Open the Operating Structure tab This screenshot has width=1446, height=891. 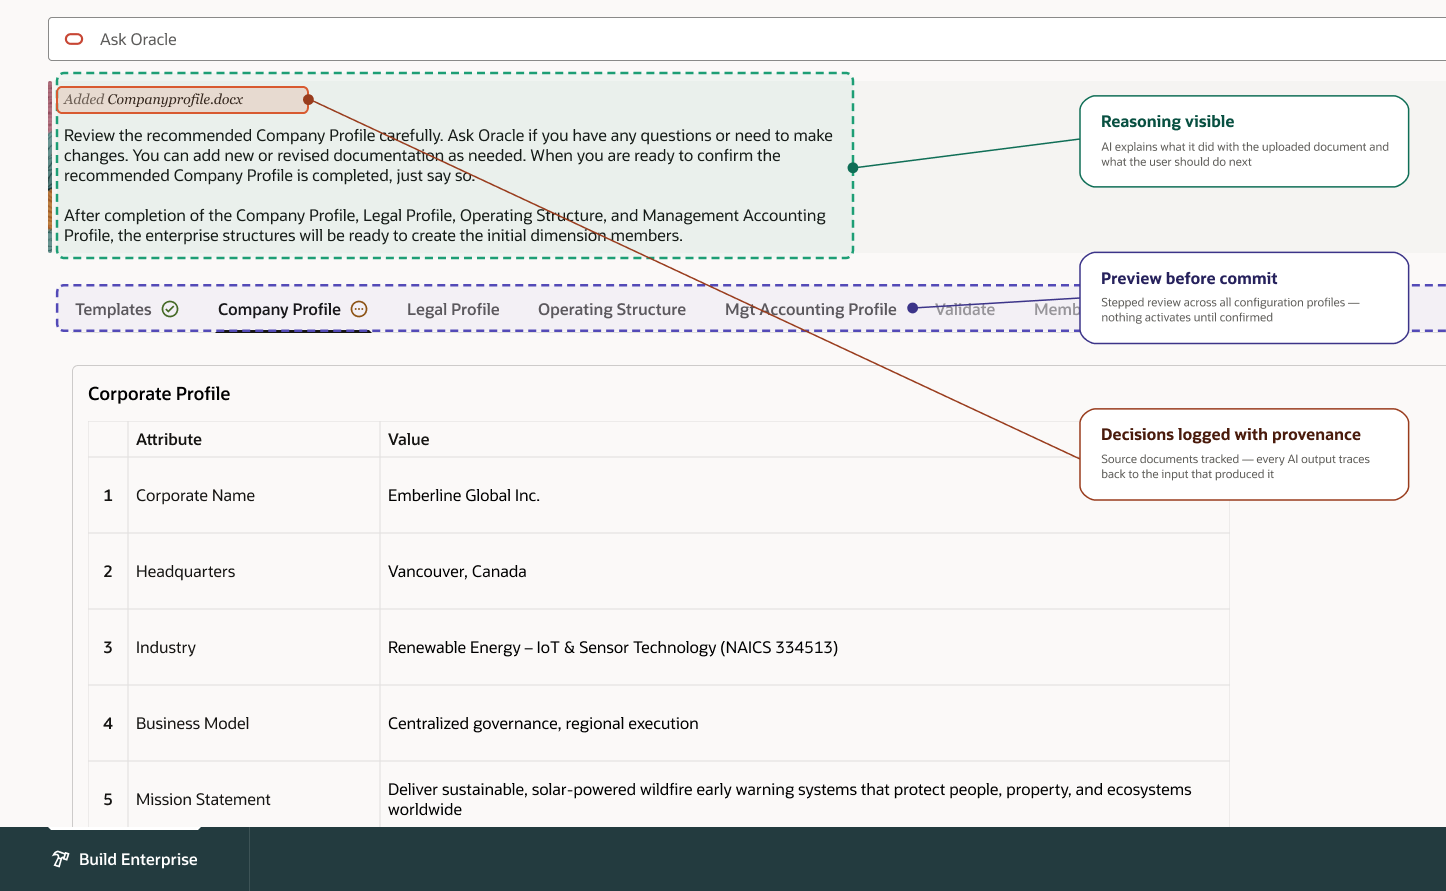click(x=611, y=308)
